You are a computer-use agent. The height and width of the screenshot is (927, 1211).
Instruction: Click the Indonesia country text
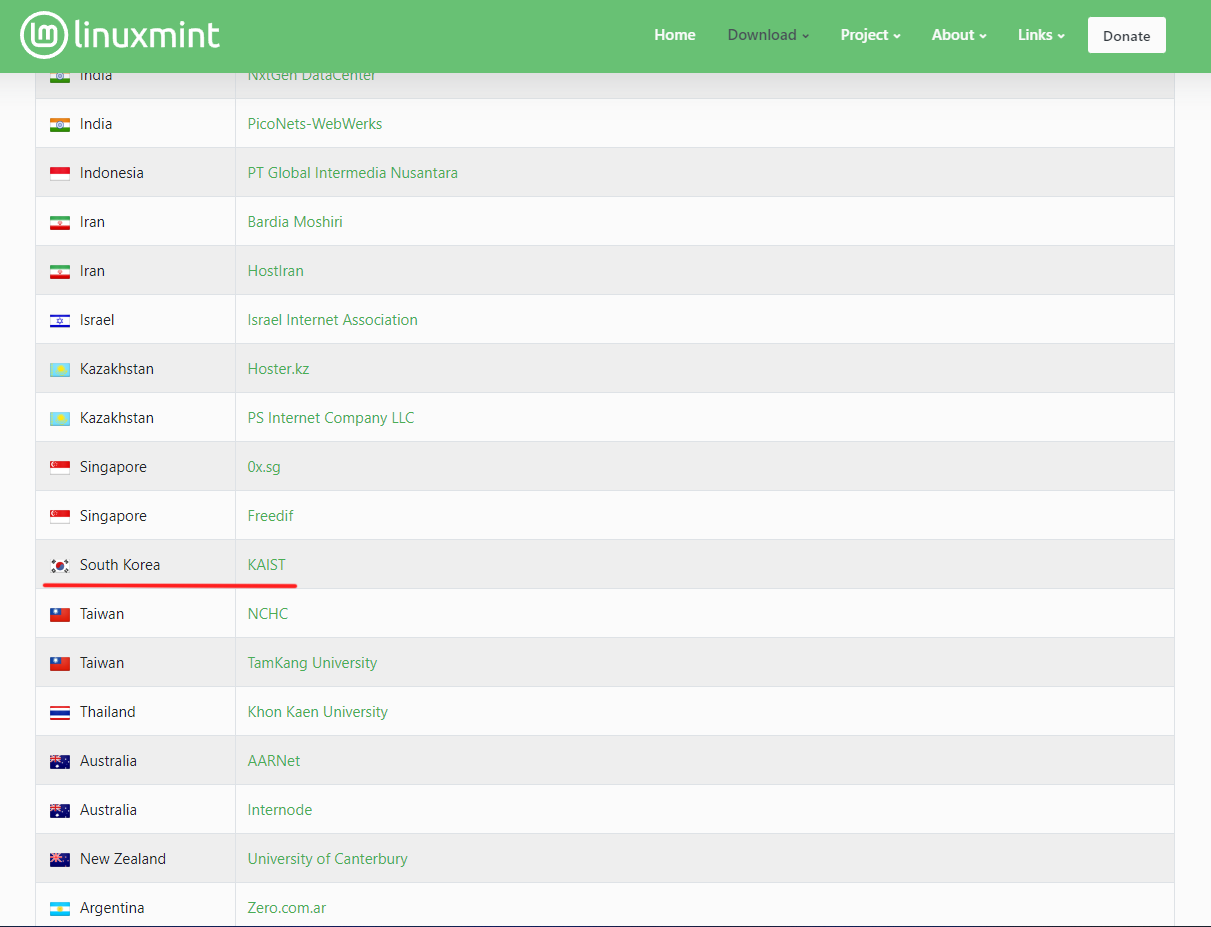pyautogui.click(x=112, y=173)
